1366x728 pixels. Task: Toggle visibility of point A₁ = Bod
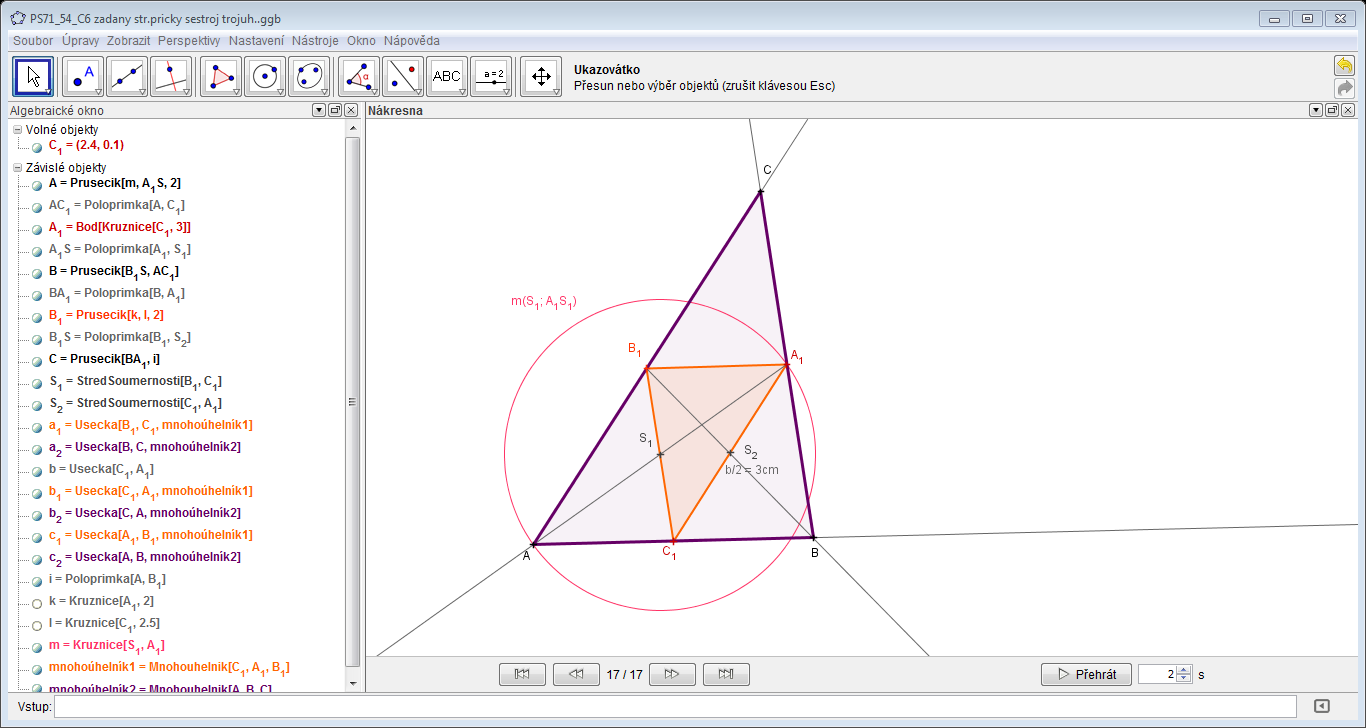(37, 228)
